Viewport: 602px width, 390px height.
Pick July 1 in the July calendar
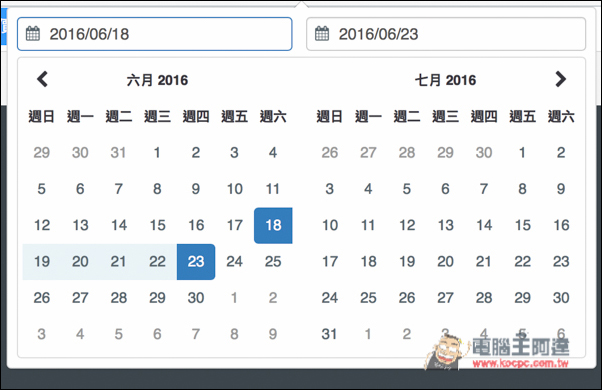click(522, 153)
